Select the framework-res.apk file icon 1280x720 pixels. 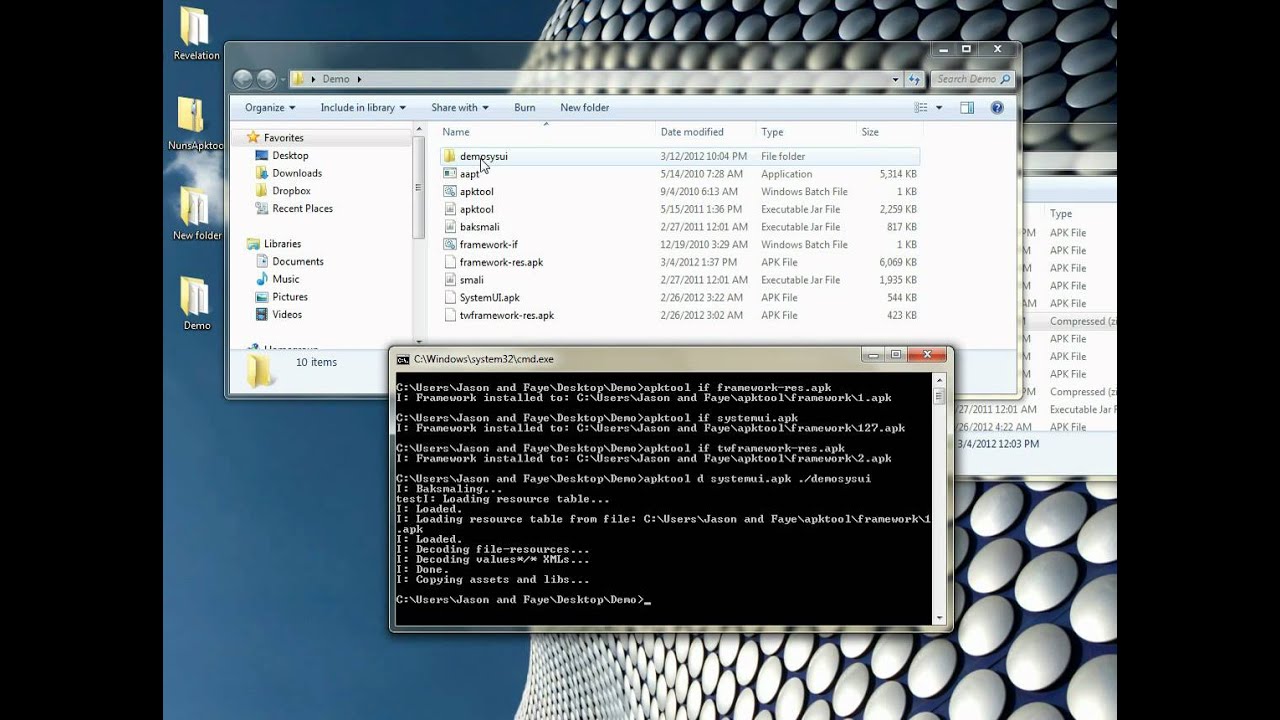450,262
